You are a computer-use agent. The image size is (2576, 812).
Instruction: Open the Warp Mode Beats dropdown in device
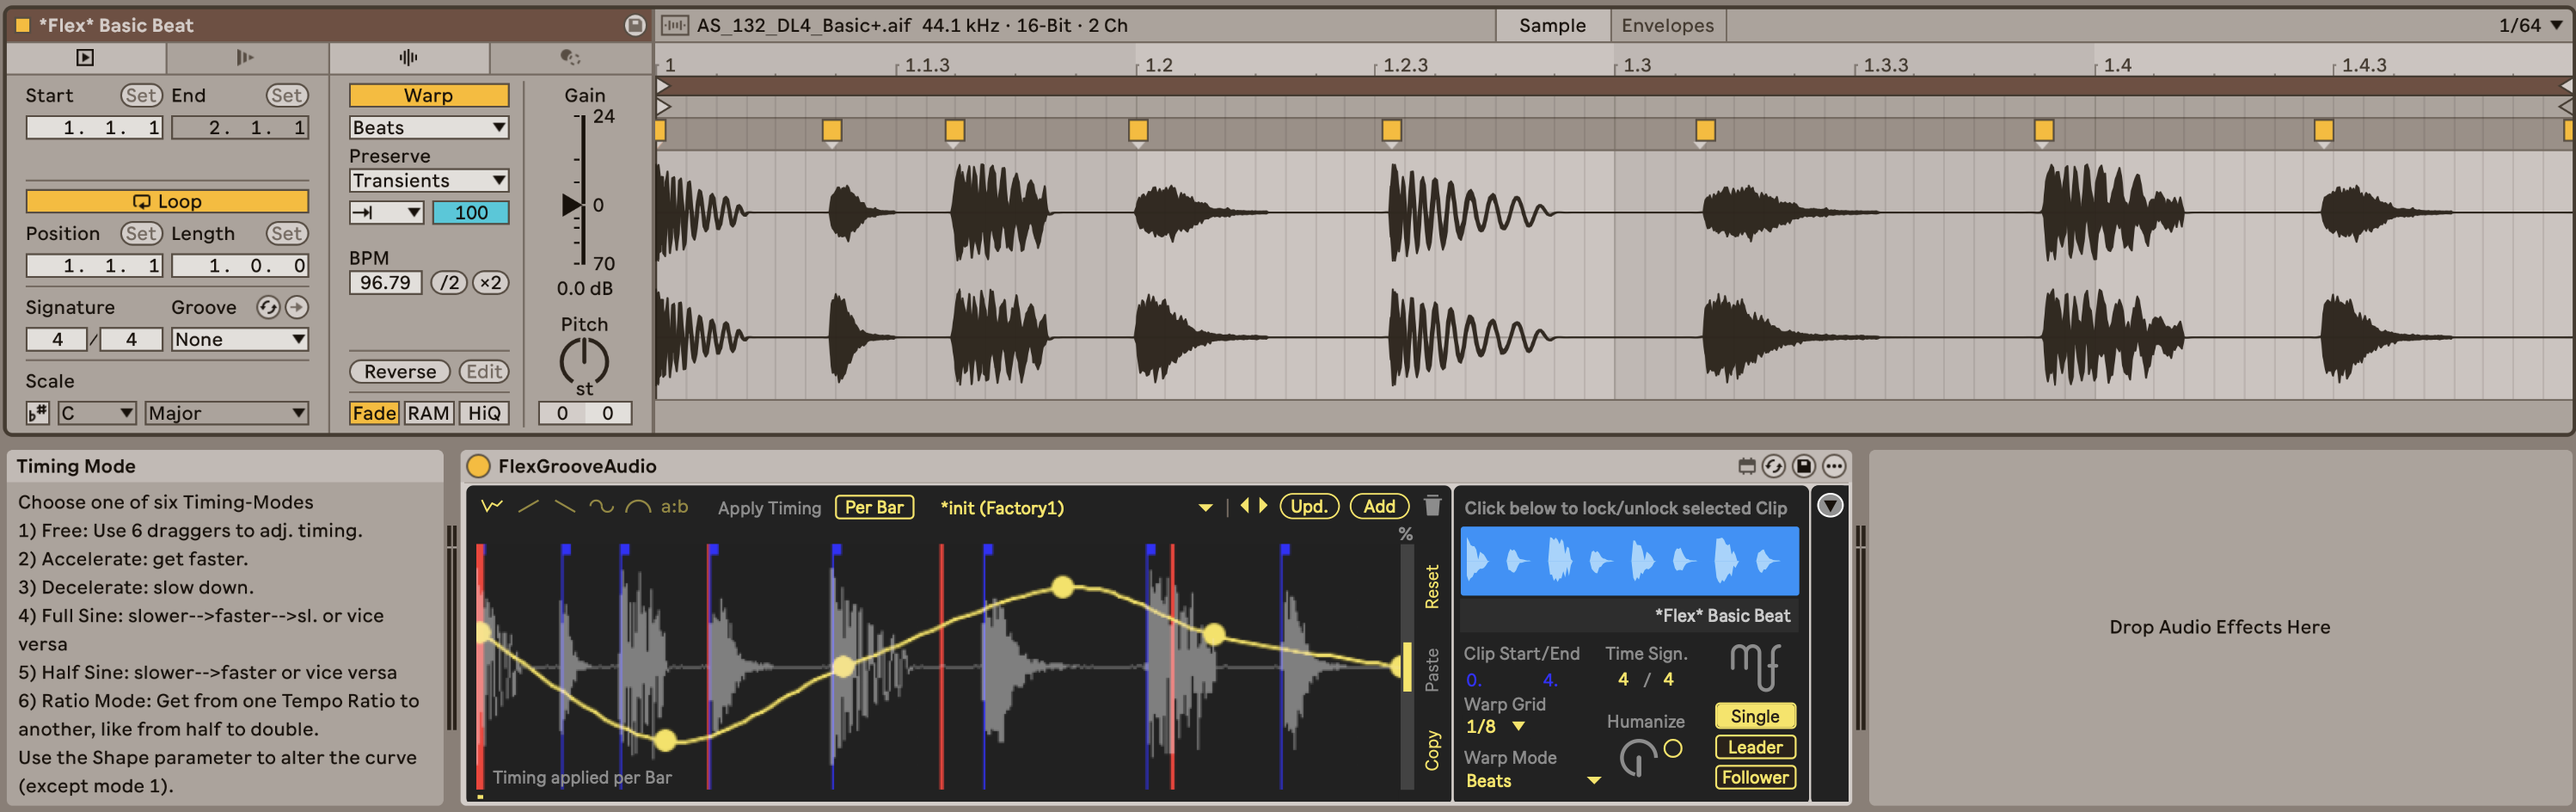point(1533,781)
